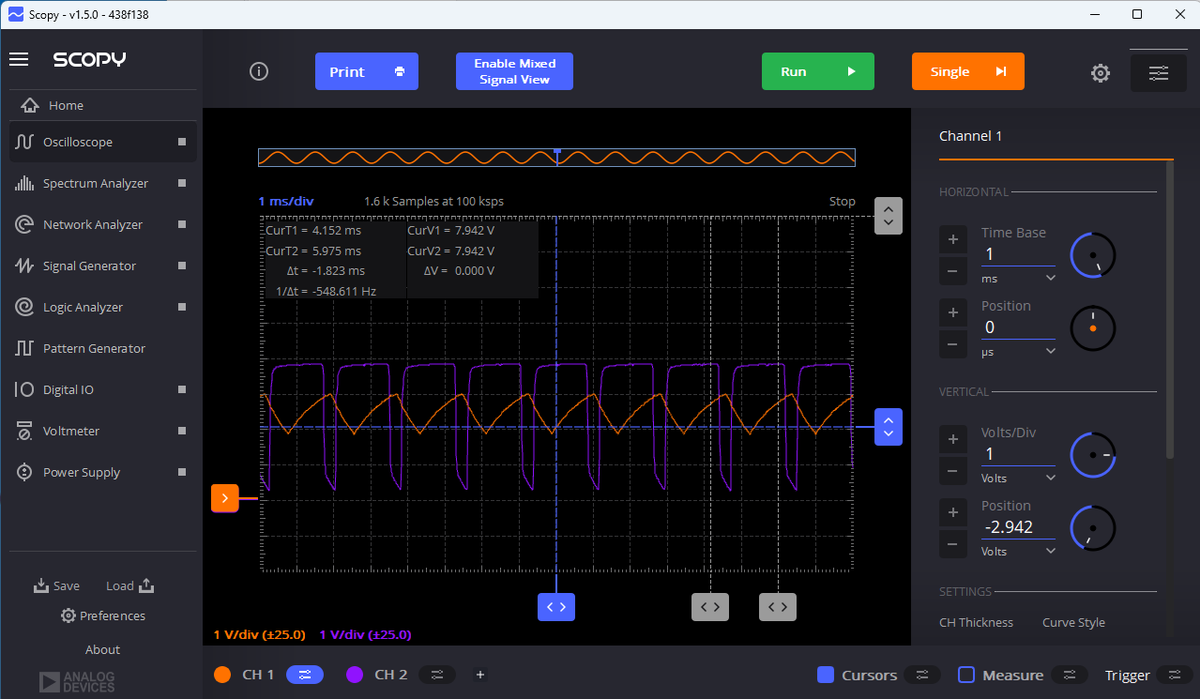Screen dimensions: 1200x699
Task: Click the vertical Position value field -2.942
Action: tap(1017, 527)
